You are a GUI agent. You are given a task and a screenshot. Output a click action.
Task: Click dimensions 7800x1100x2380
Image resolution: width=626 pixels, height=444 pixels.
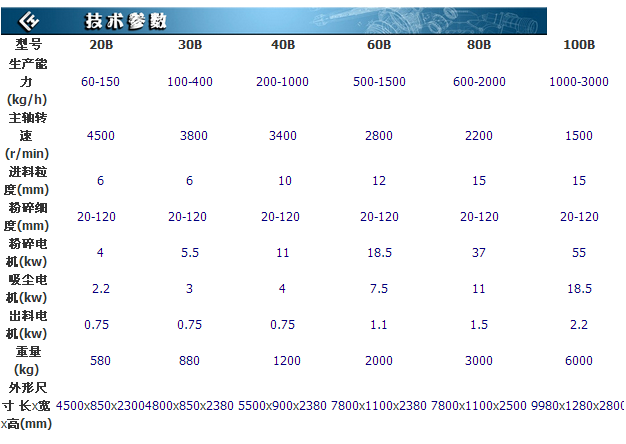379,406
